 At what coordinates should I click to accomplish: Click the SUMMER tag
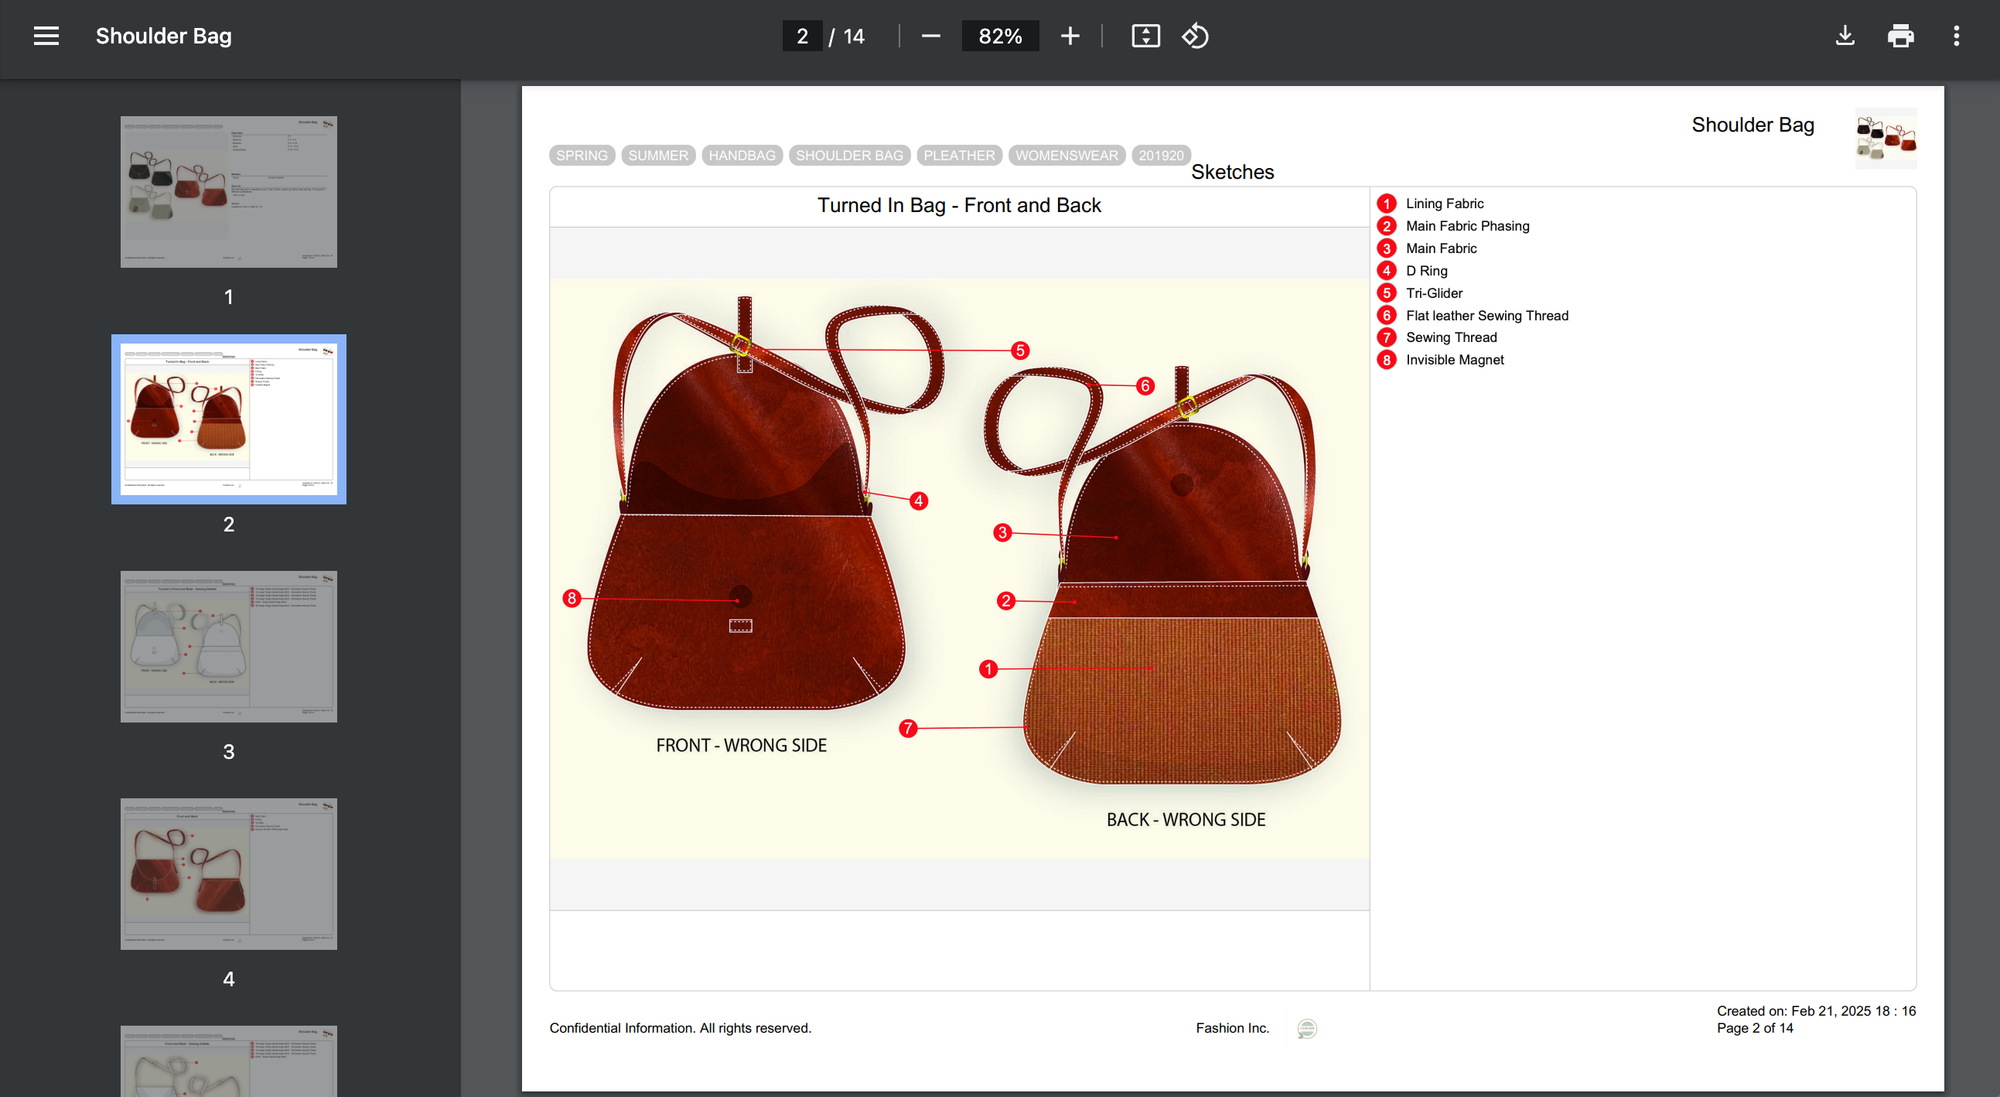coord(658,155)
